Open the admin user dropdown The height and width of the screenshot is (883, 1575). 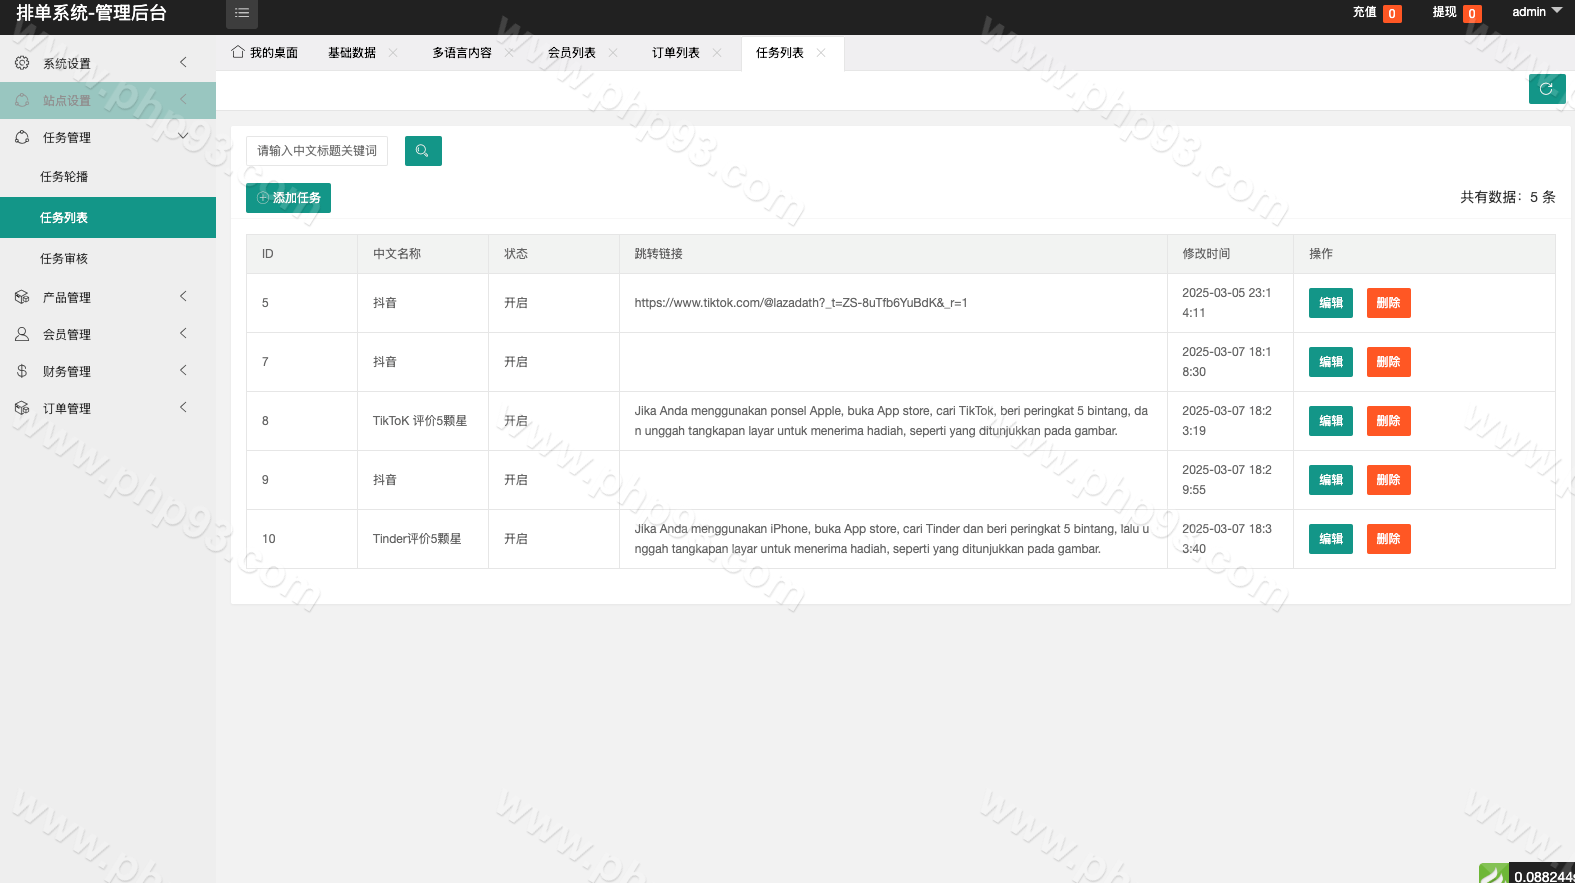pos(1536,12)
